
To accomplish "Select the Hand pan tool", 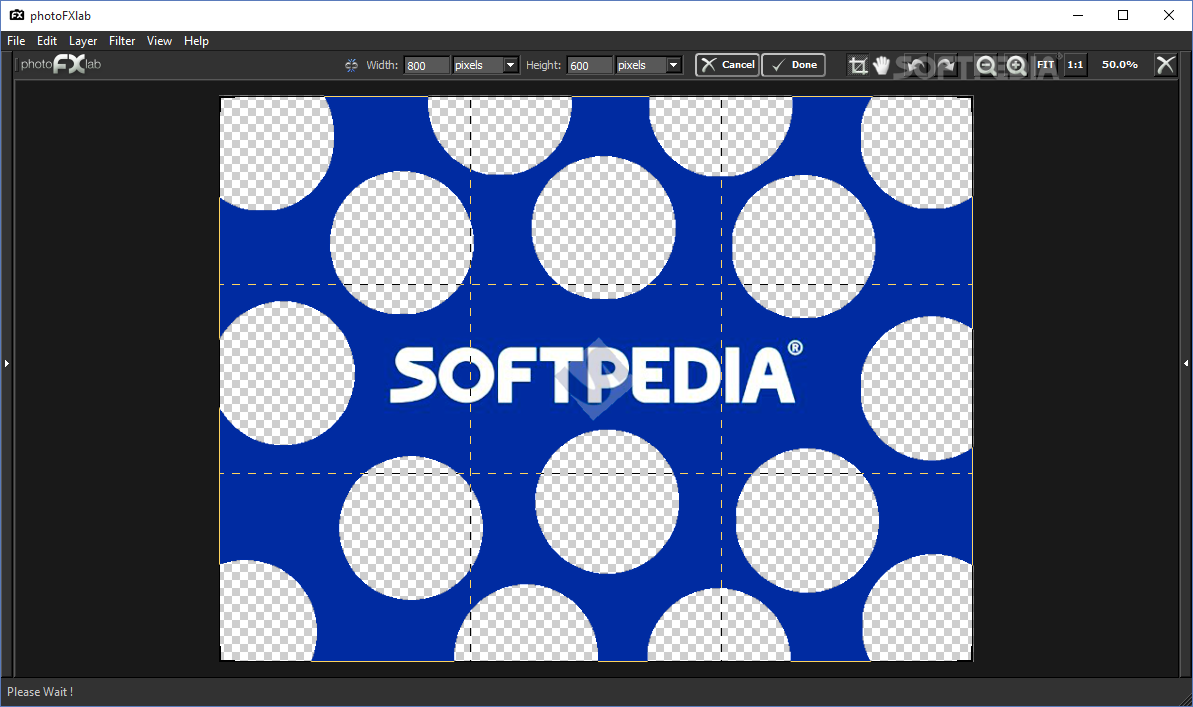I will [882, 65].
